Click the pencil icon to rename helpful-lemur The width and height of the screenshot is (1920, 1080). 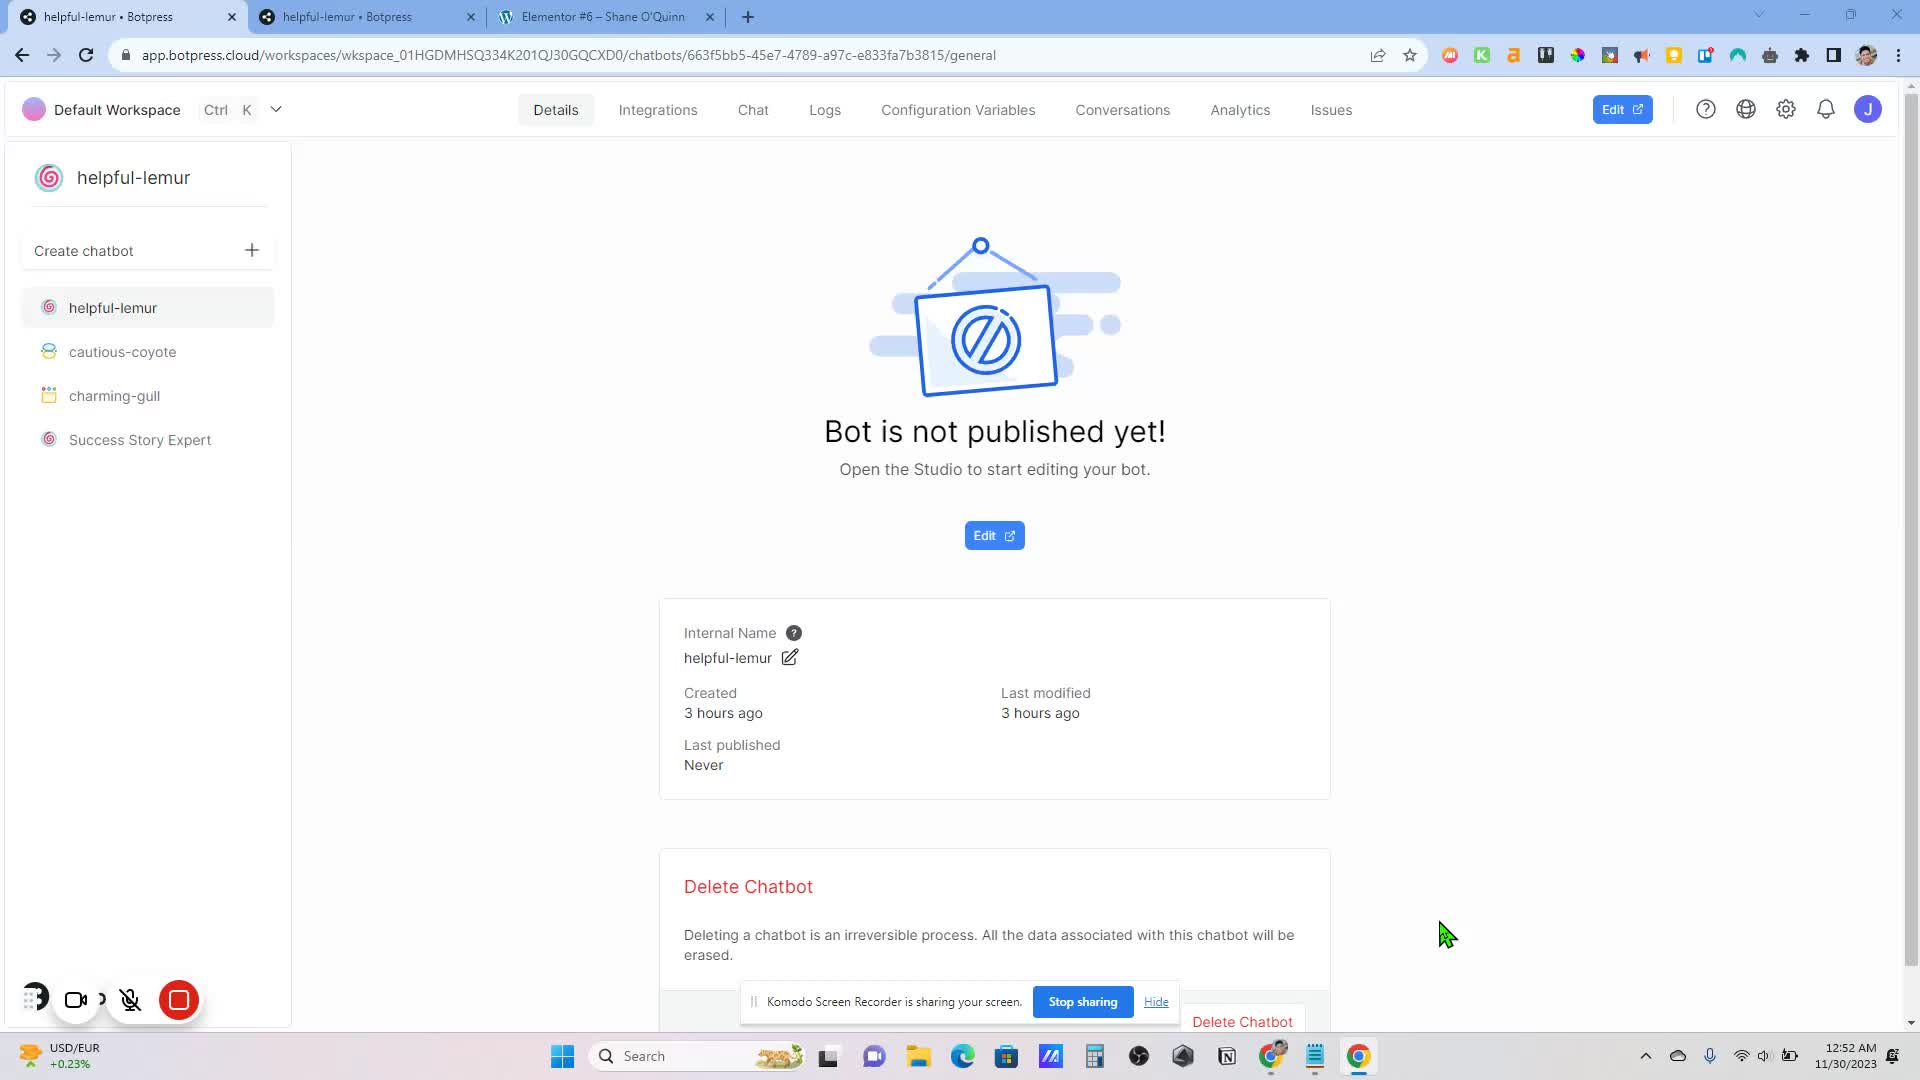coord(789,657)
